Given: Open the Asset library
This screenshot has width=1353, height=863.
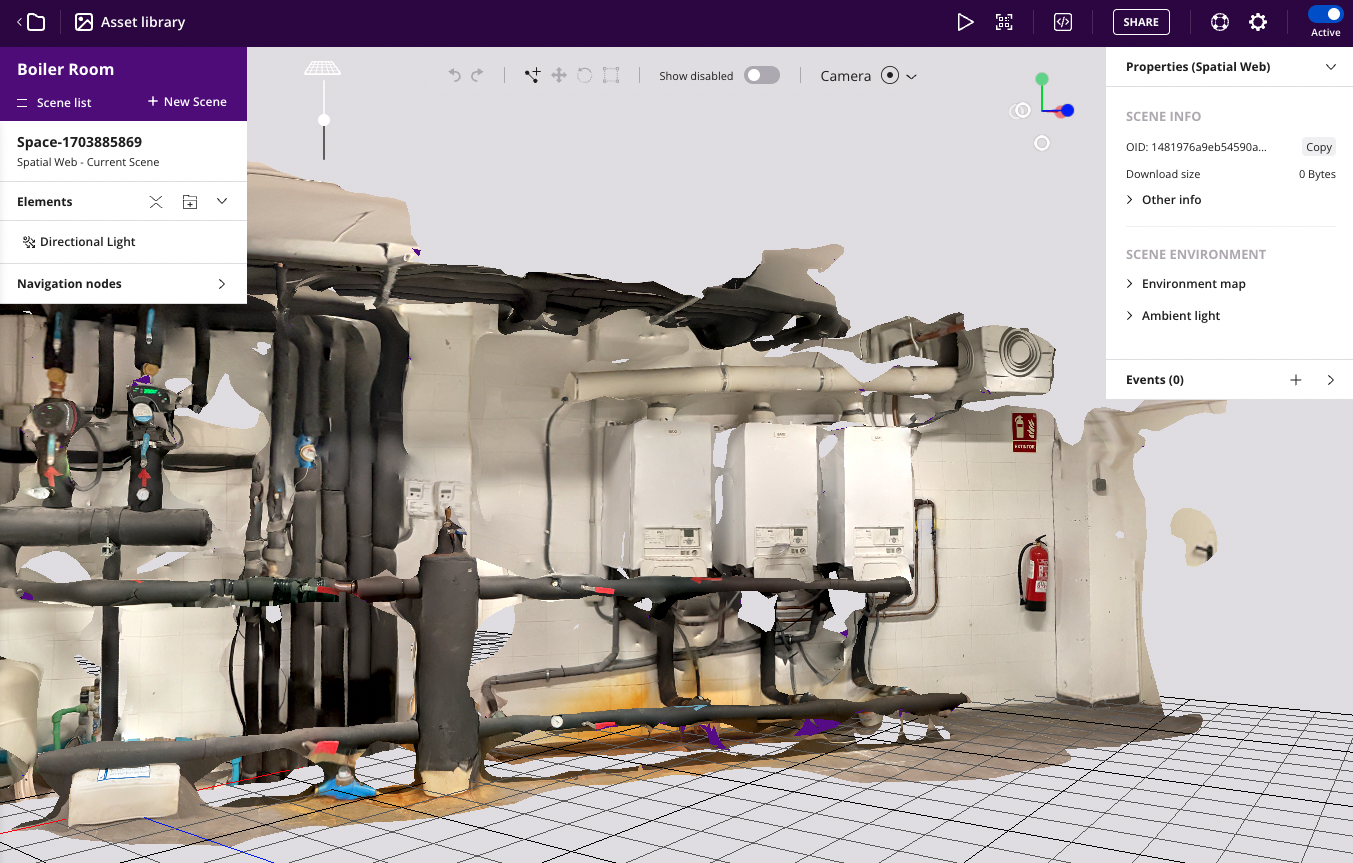Looking at the screenshot, I should (x=130, y=22).
